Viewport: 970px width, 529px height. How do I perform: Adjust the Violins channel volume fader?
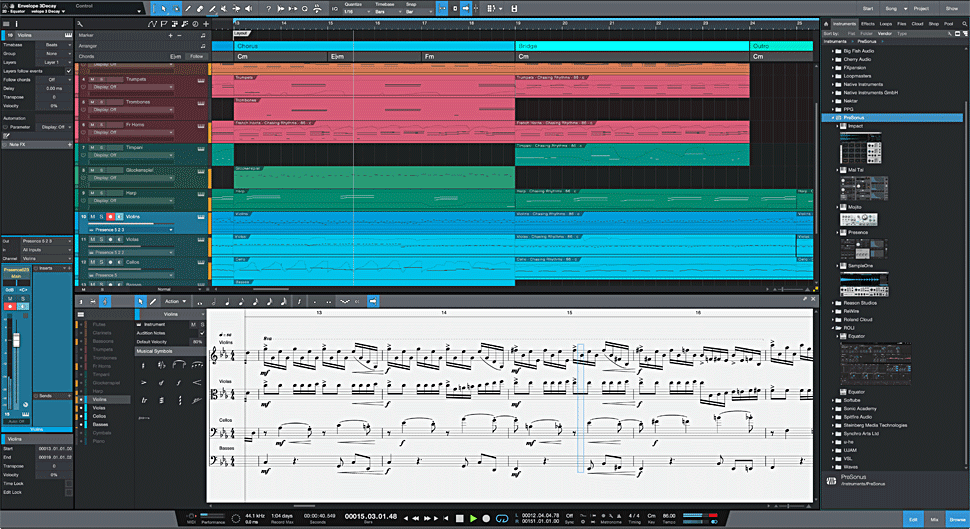tap(16, 340)
